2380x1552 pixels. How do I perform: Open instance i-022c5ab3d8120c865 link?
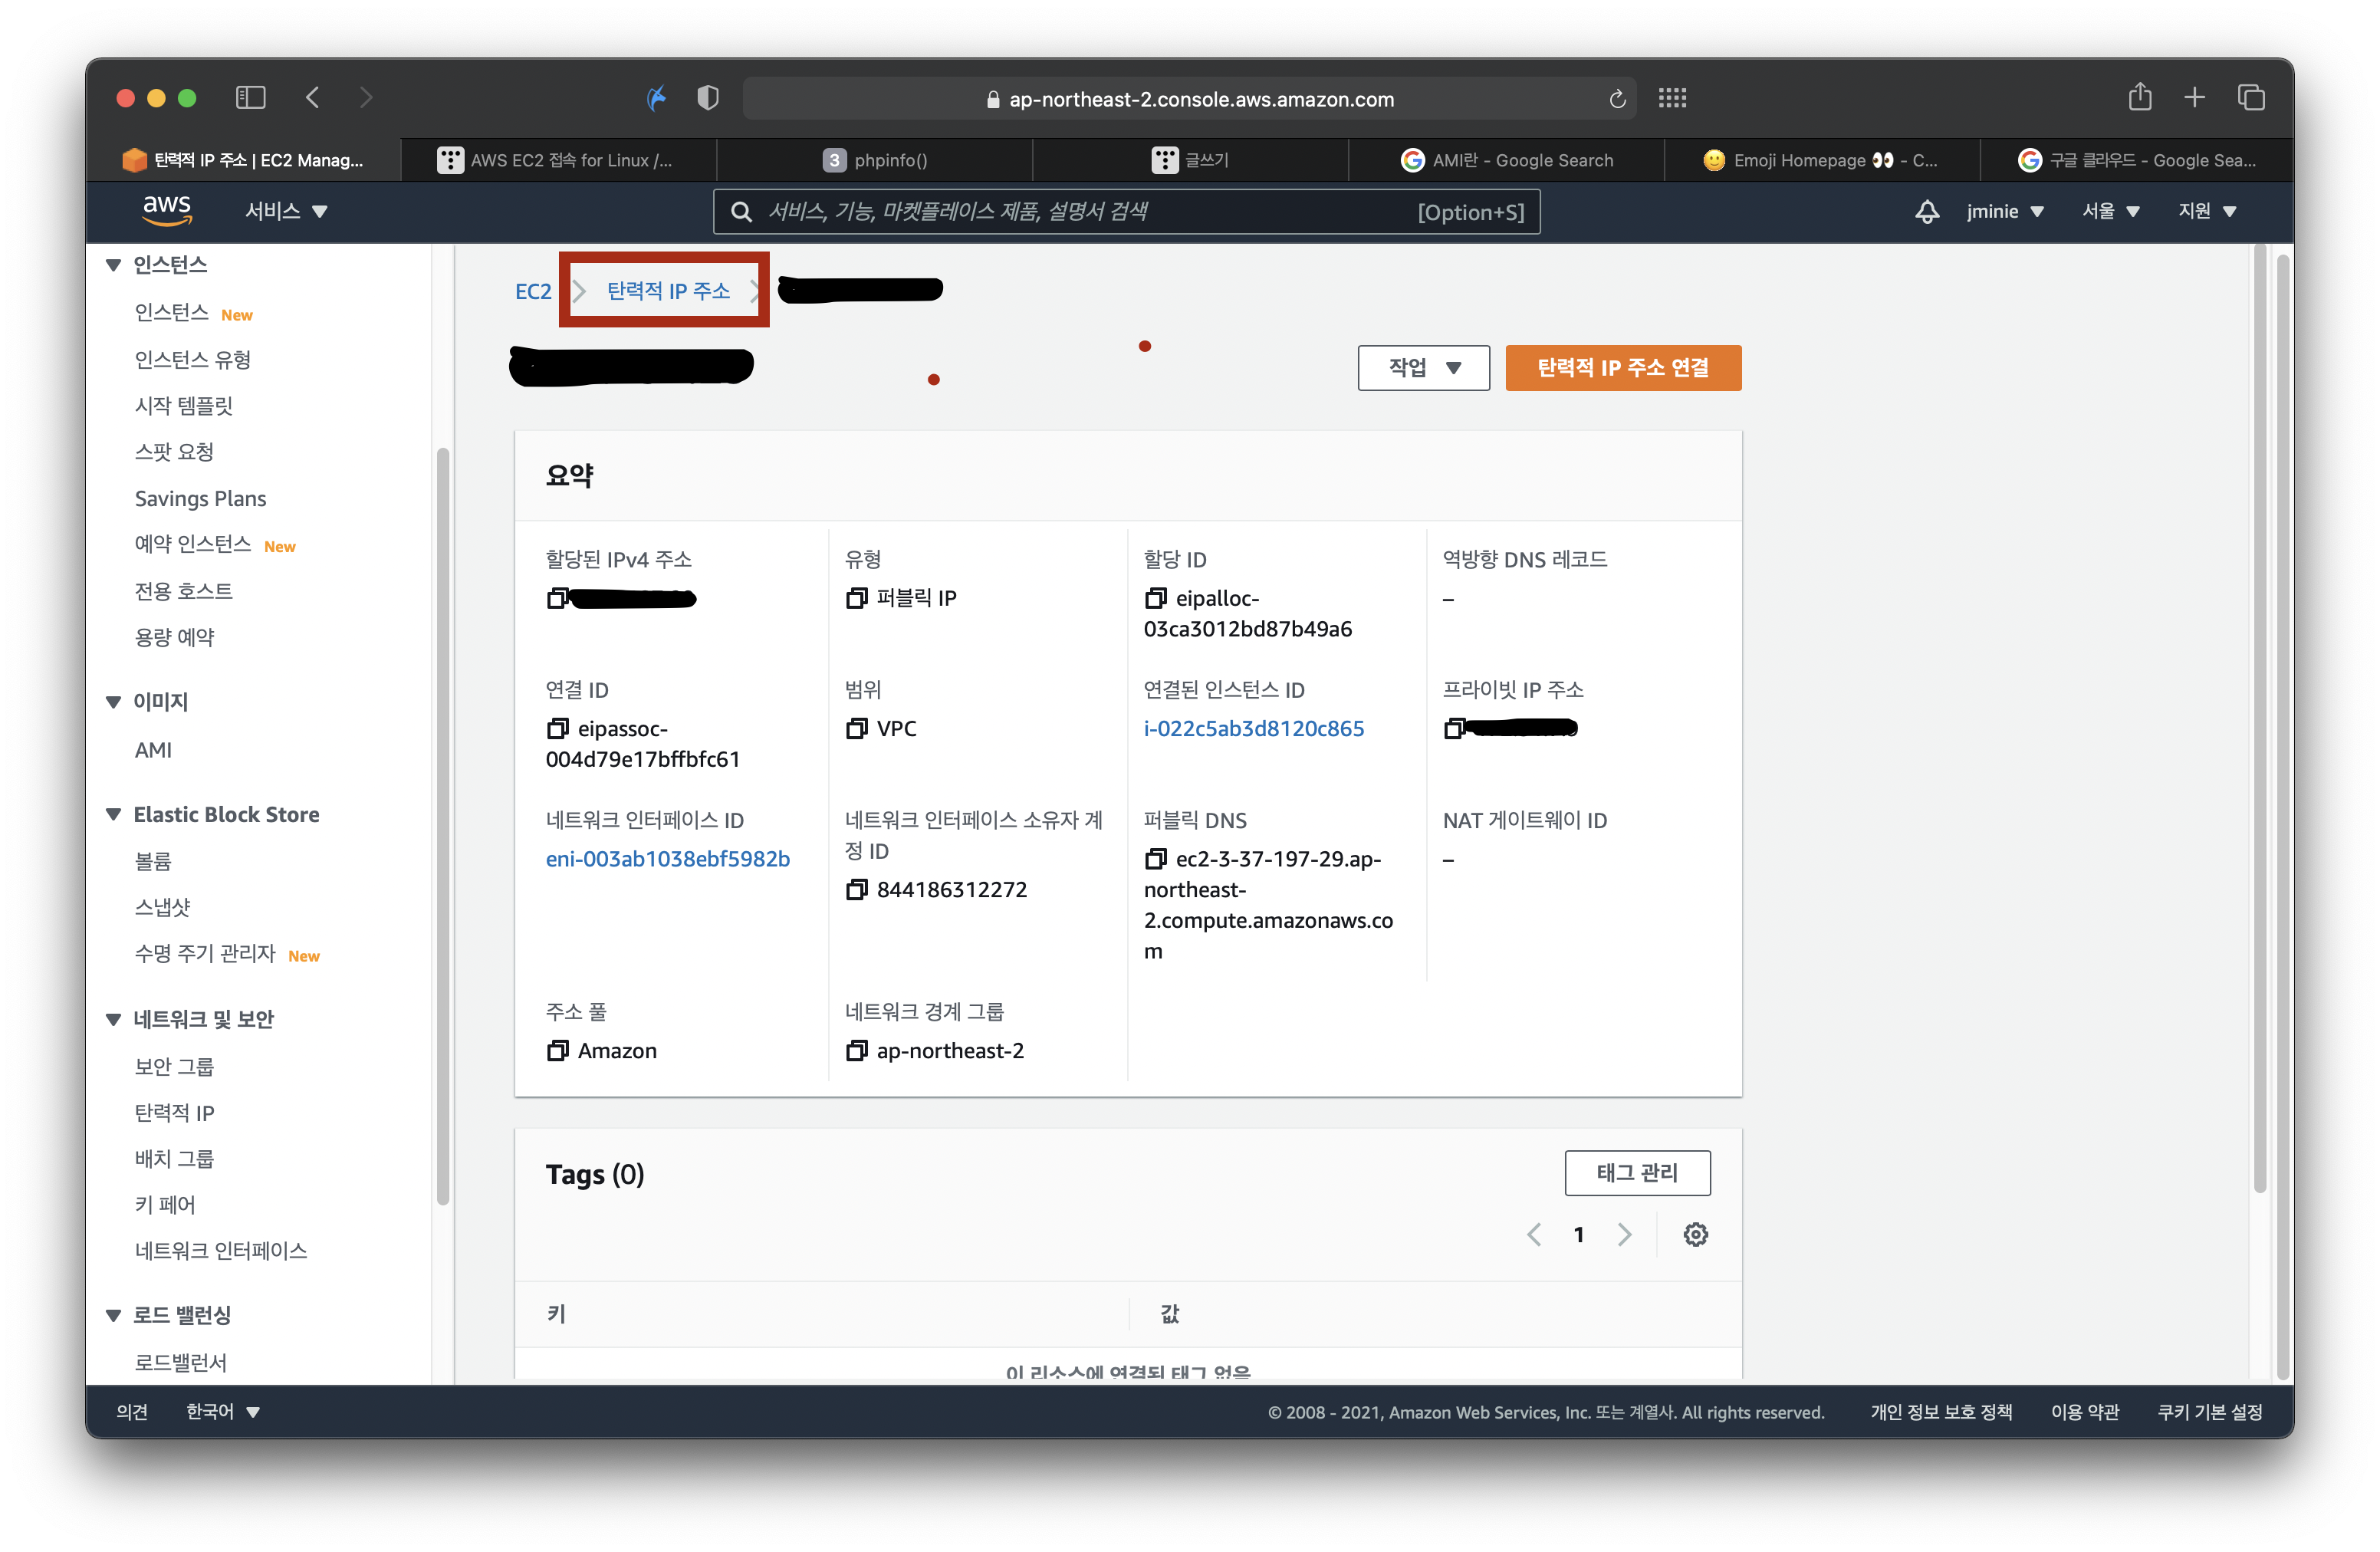[x=1253, y=728]
